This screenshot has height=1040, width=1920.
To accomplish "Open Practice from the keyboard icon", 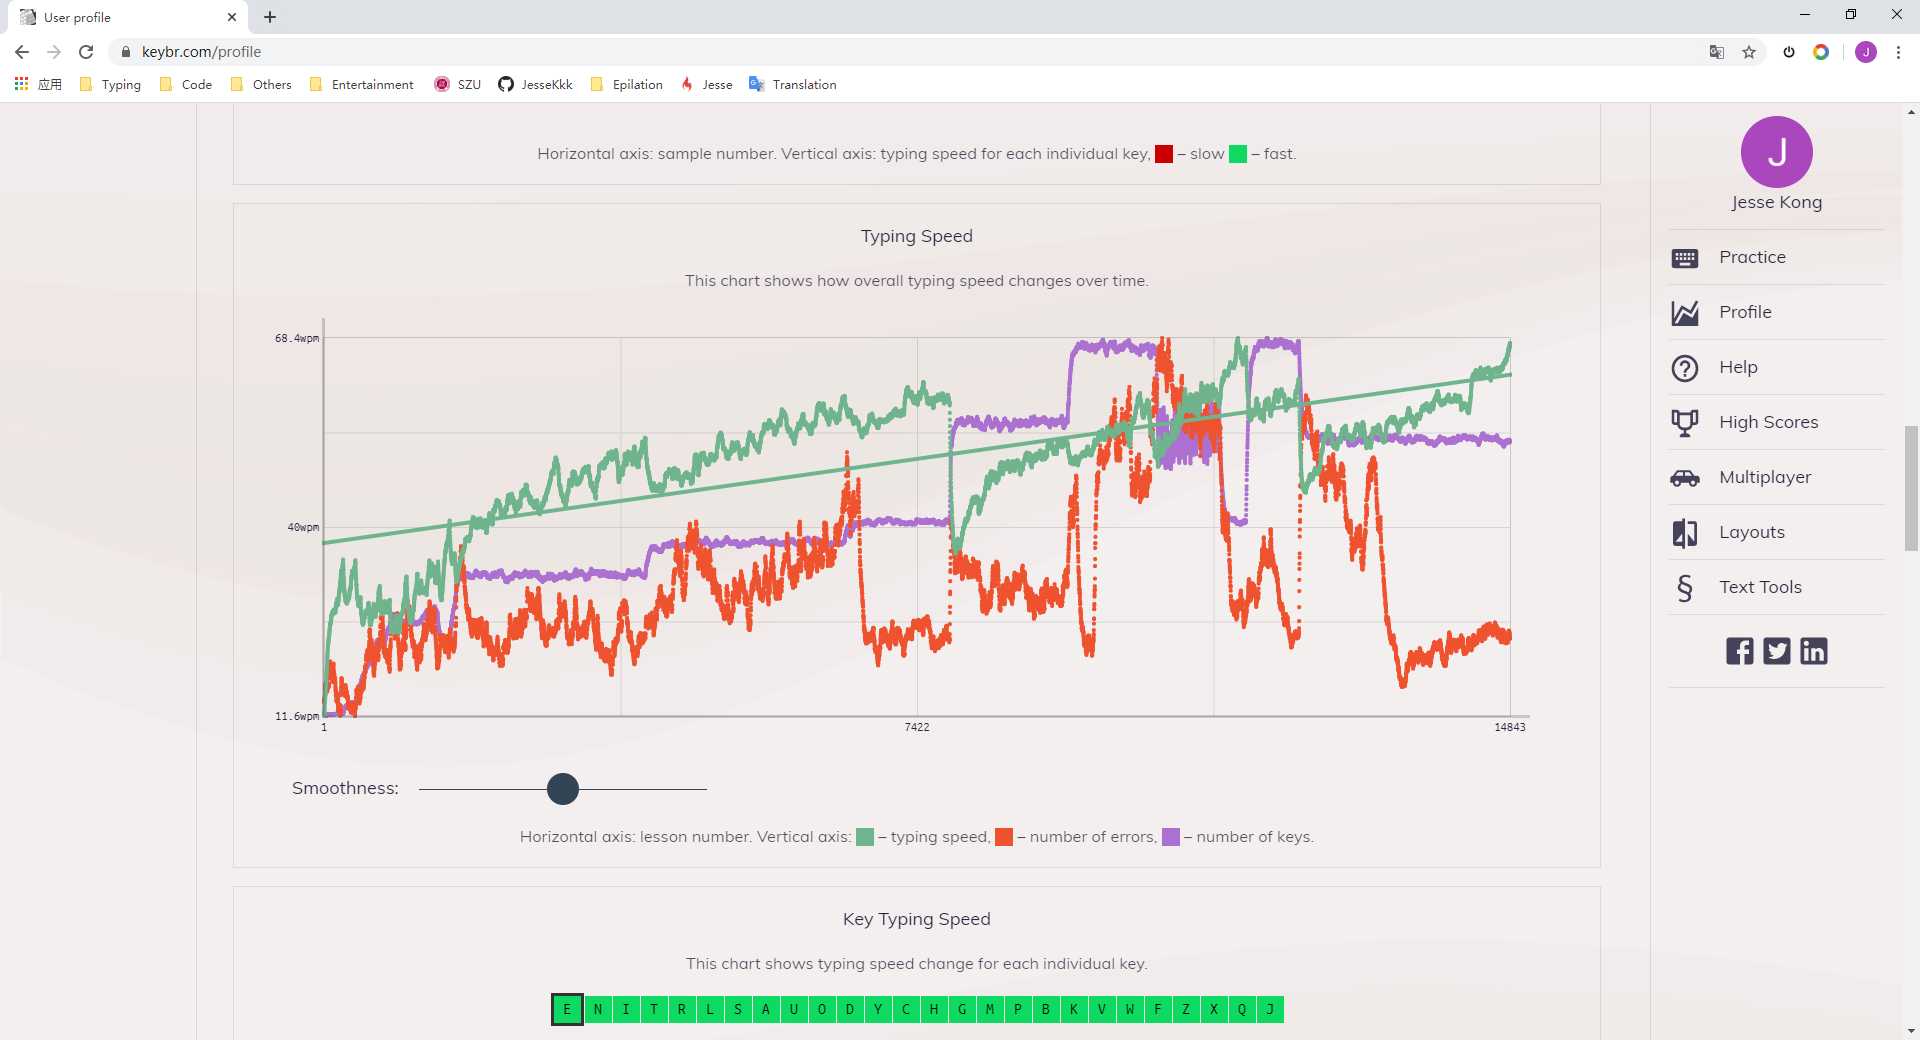I will click(1684, 258).
